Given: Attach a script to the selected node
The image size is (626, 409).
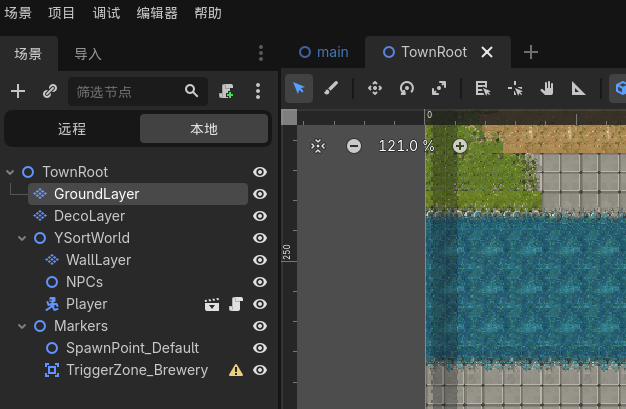Looking at the screenshot, I should pyautogui.click(x=226, y=91).
